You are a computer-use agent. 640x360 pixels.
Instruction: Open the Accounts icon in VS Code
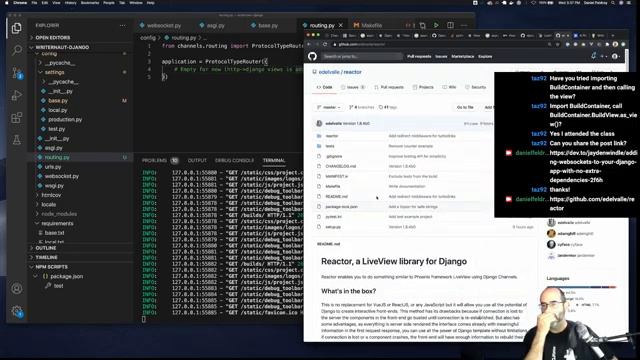point(17,288)
